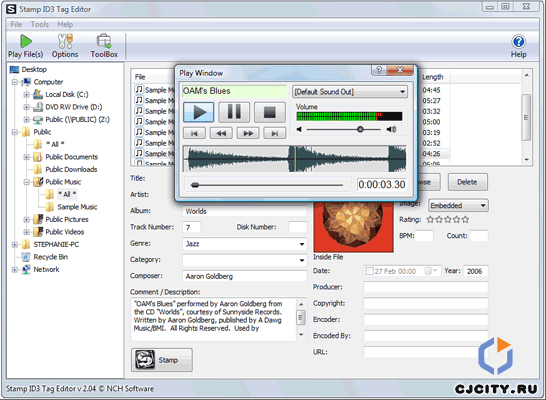Click the Copyright input field
This screenshot has width=546, height=400.
tap(426, 303)
